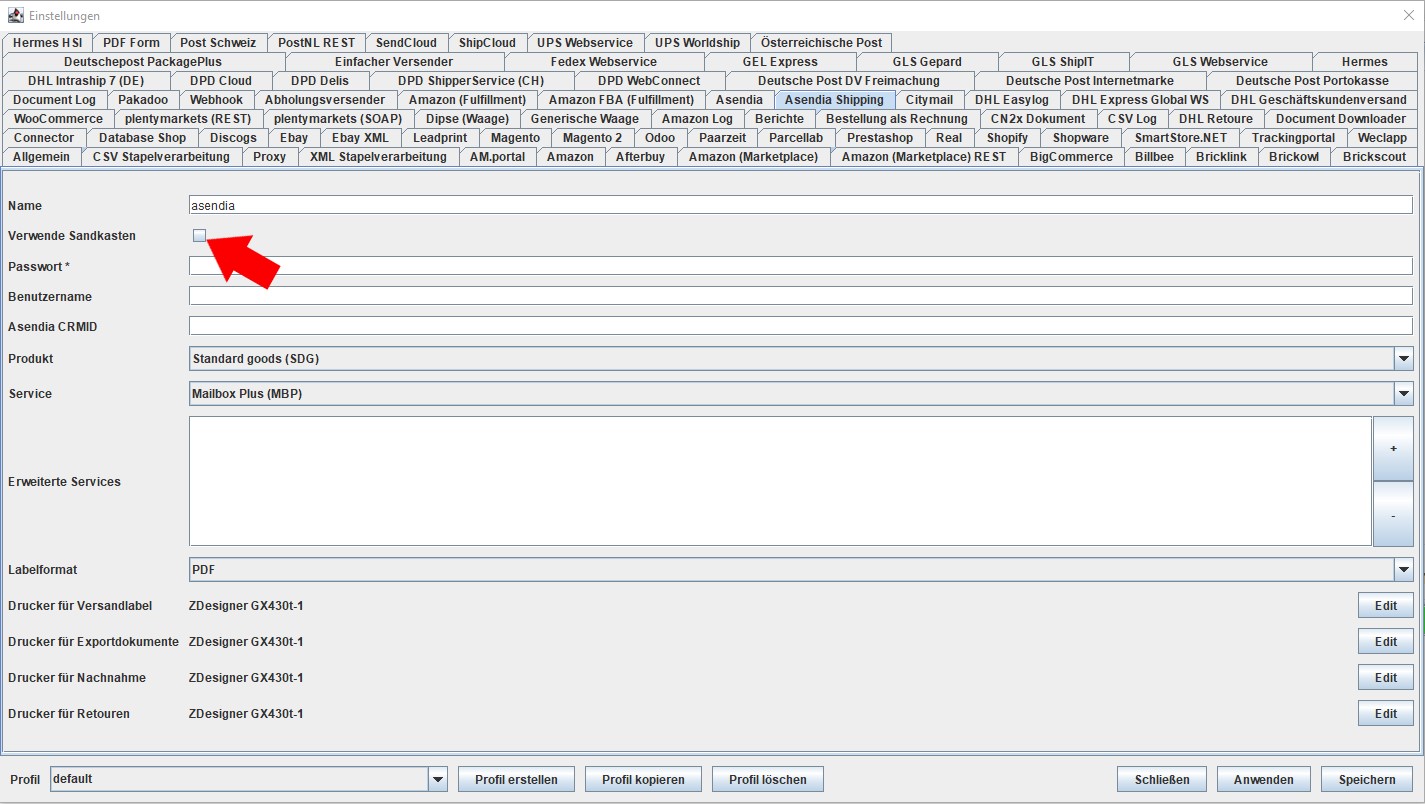Click the Asendia CRMID field

(800, 327)
